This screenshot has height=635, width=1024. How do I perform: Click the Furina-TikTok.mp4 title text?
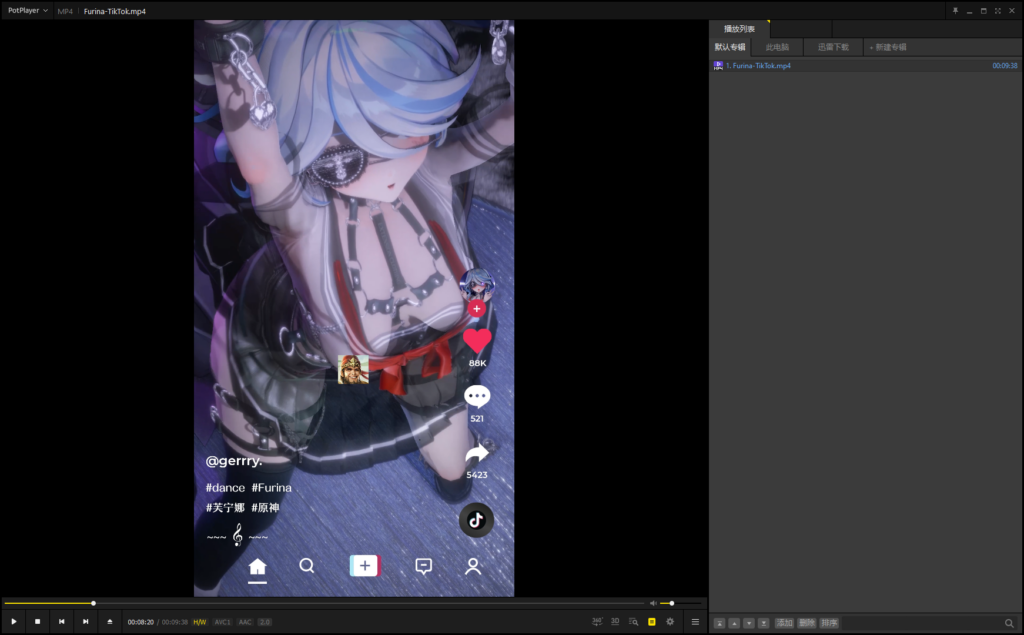(x=115, y=11)
